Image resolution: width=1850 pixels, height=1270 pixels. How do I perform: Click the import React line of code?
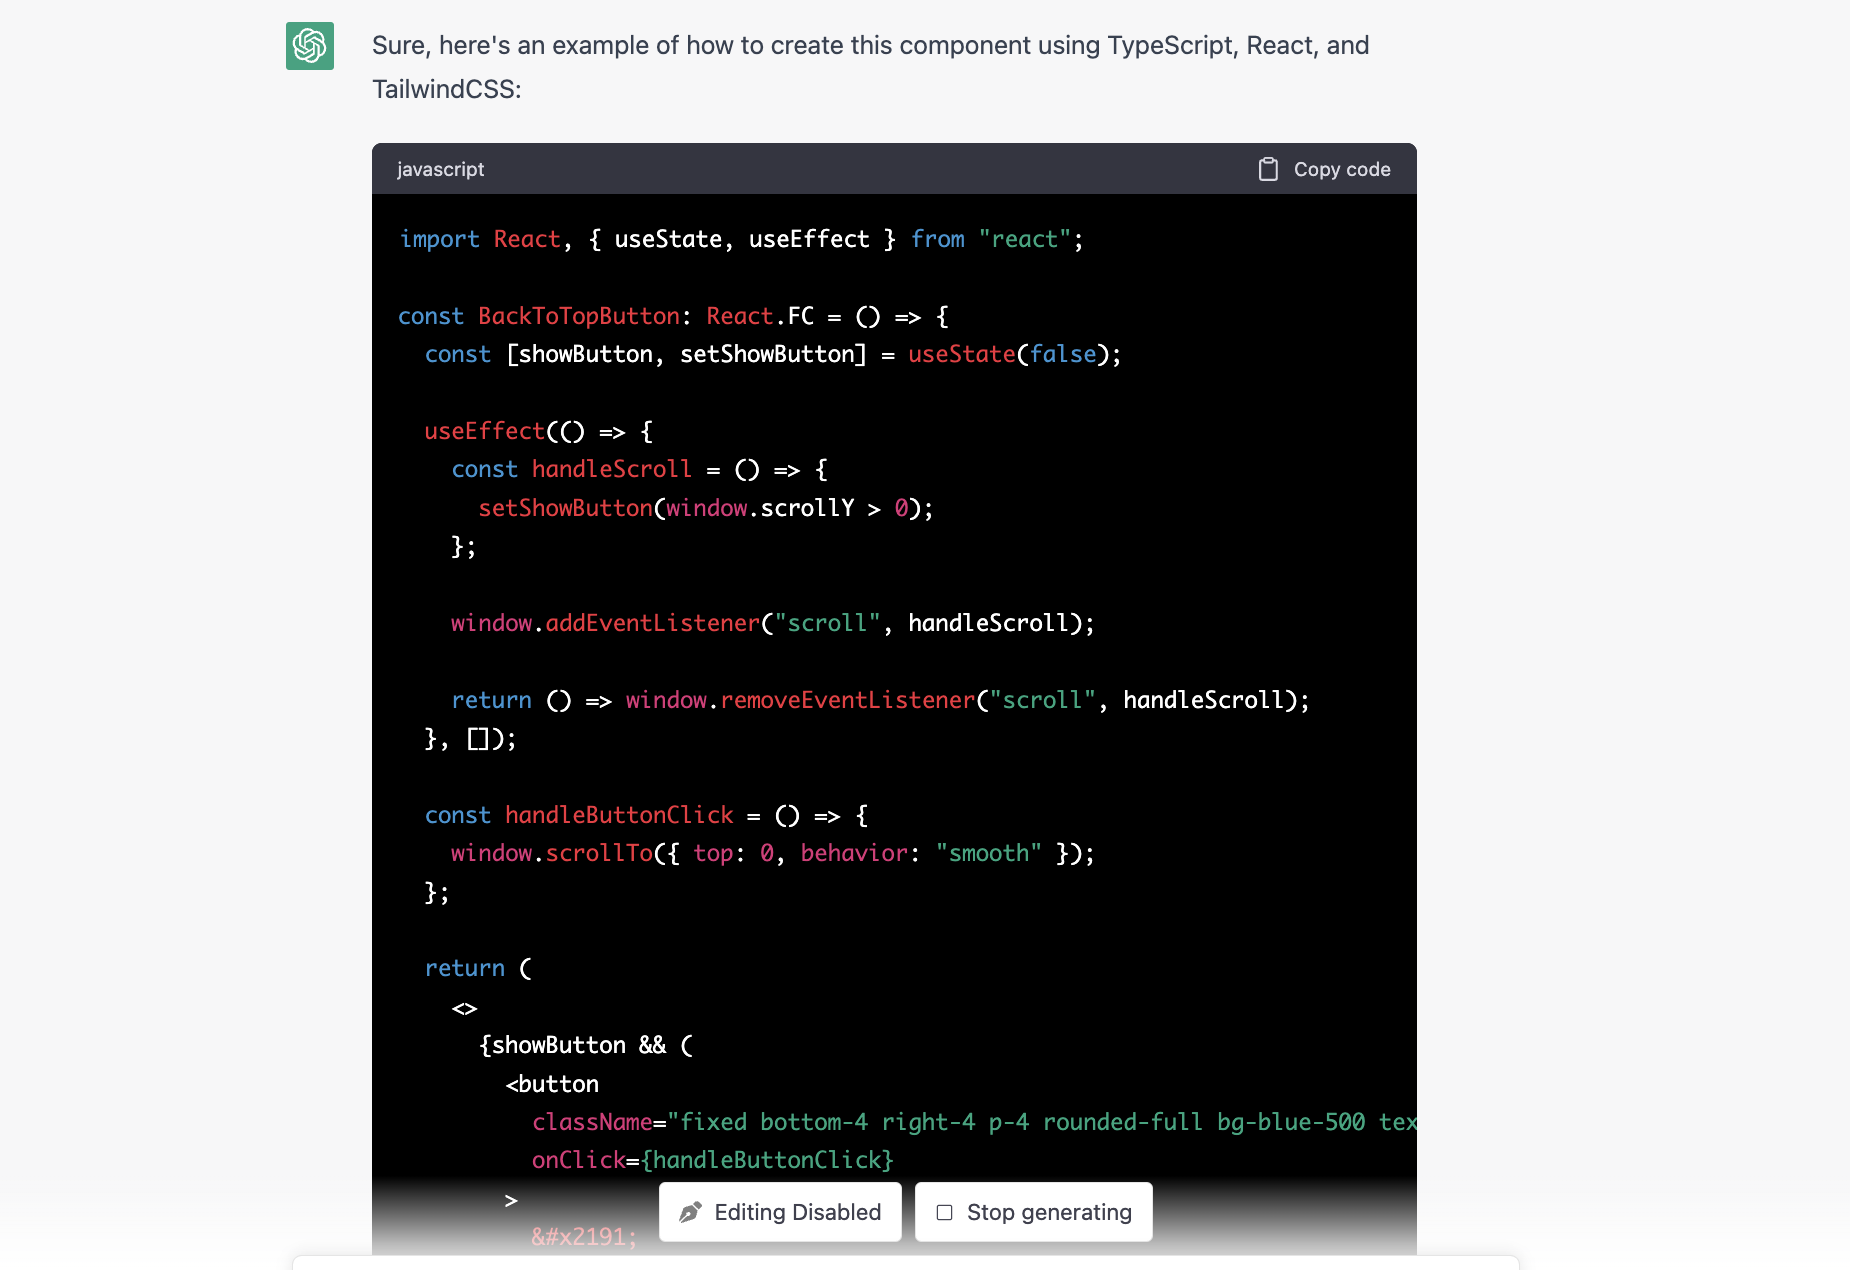point(741,239)
